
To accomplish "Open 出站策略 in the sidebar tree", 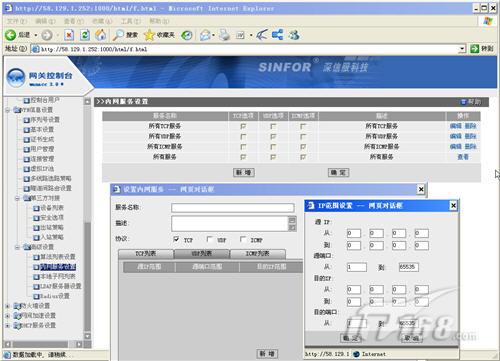I will pyautogui.click(x=52, y=228).
